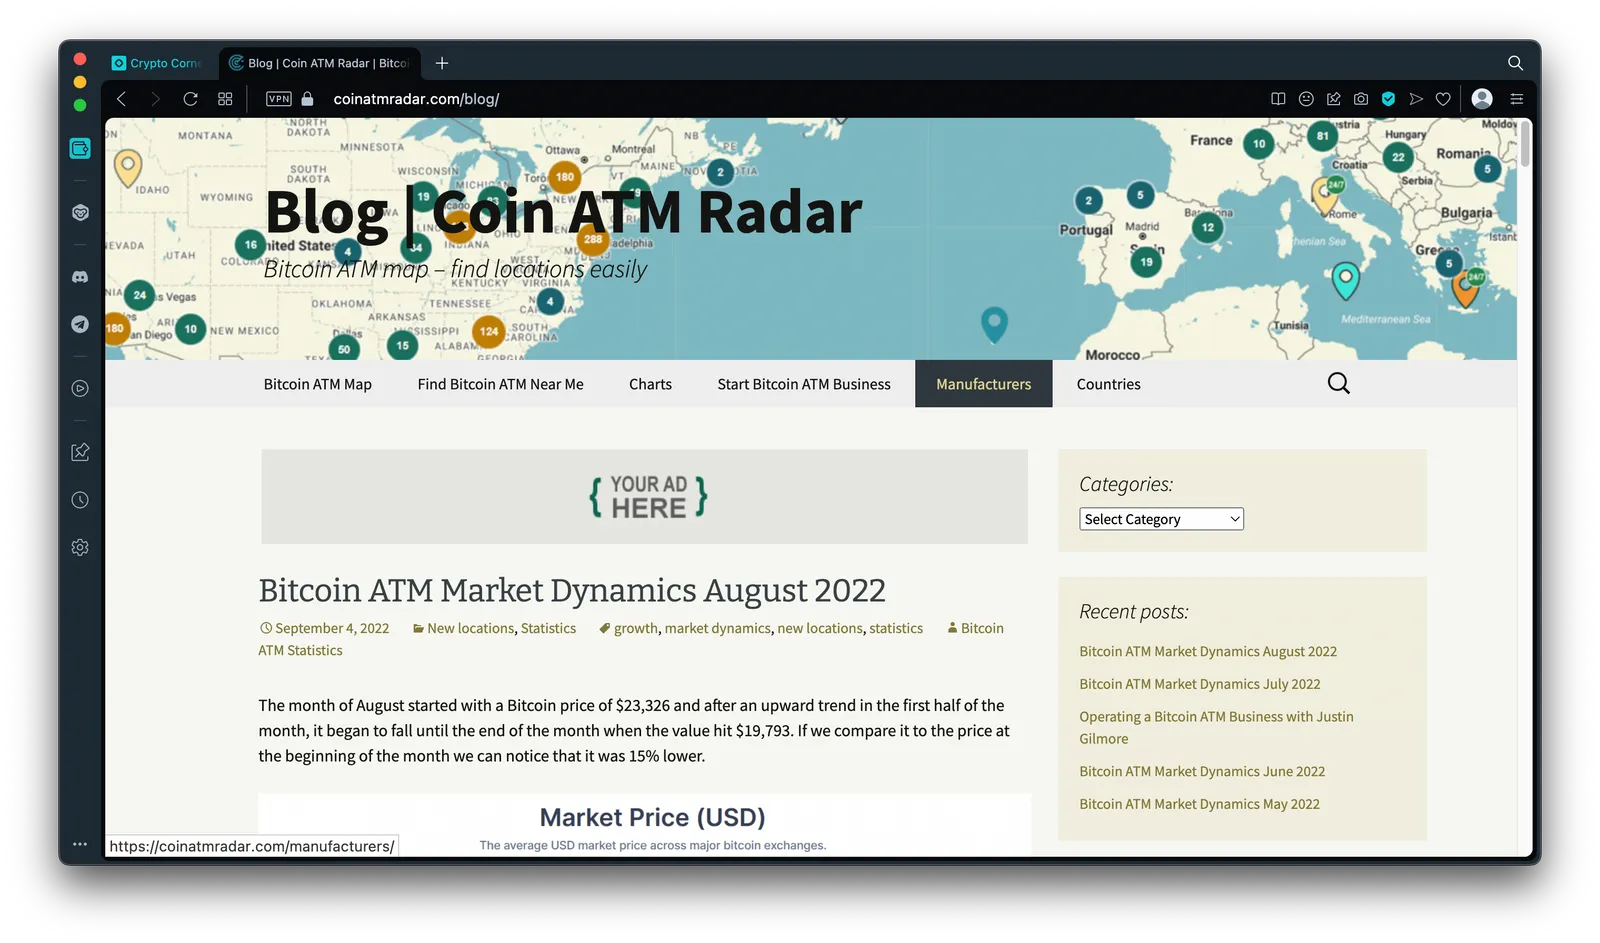1600x943 pixels.
Task: Open the user profile avatar
Action: [x=1482, y=98]
